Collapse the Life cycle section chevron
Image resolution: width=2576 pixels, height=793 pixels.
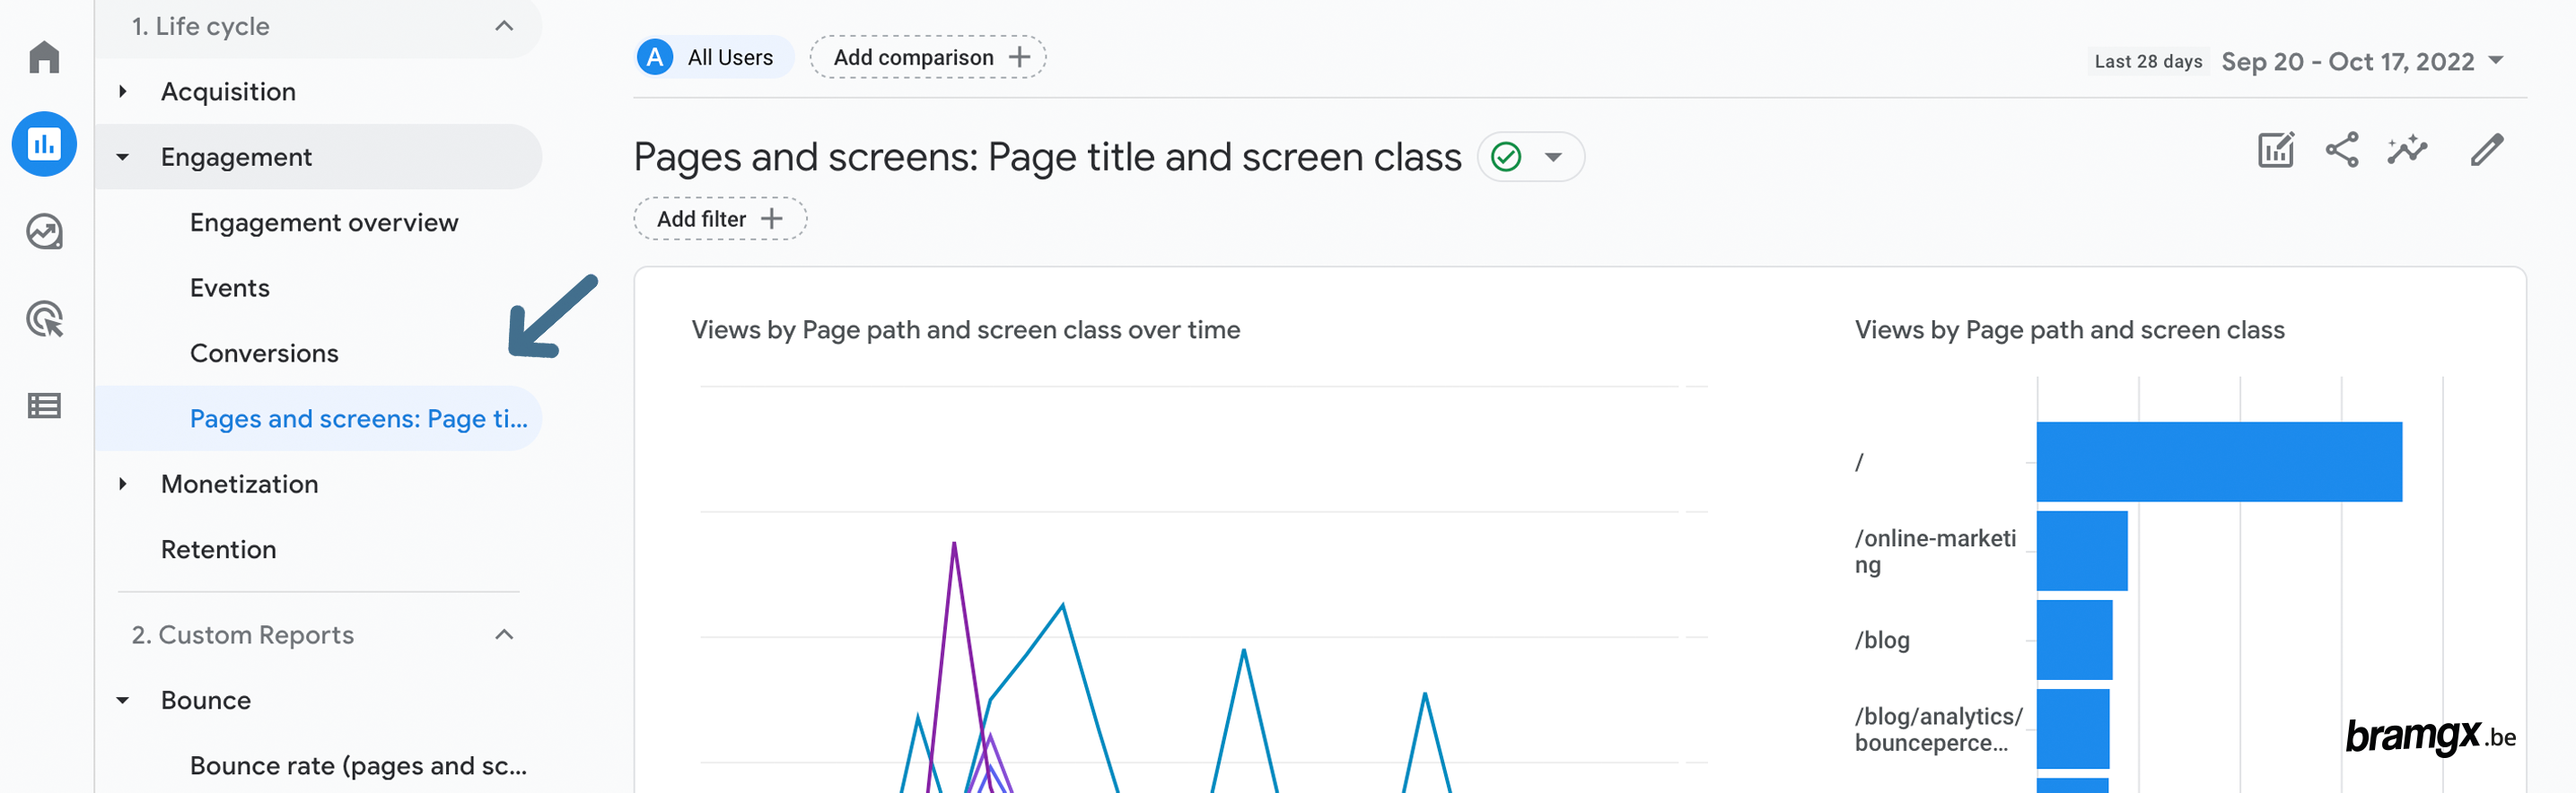coord(504,26)
